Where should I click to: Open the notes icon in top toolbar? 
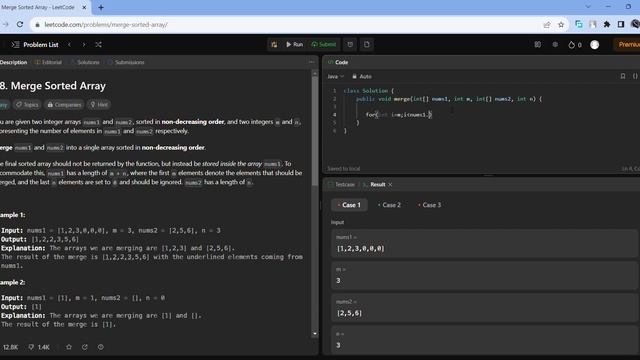tap(367, 44)
